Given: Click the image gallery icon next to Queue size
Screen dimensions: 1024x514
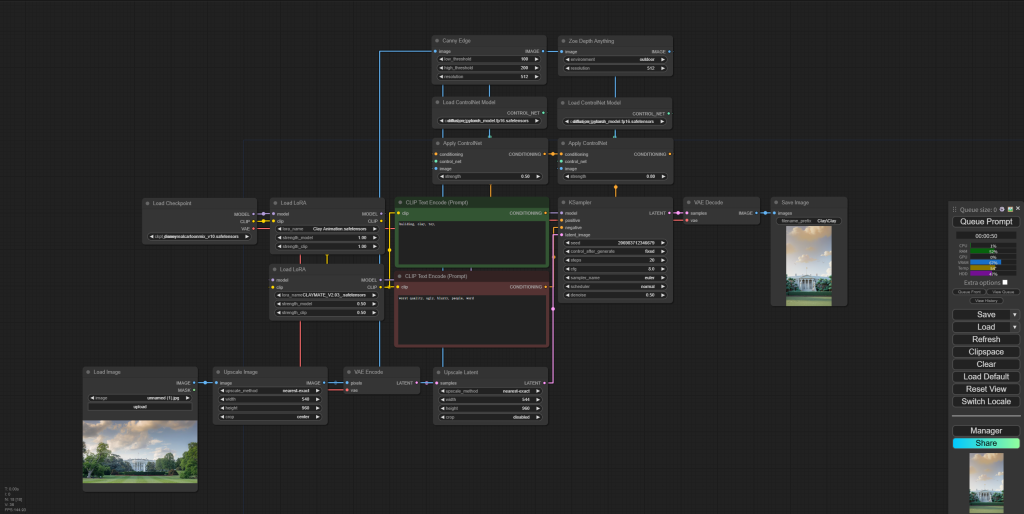Looking at the screenshot, I should pyautogui.click(x=1010, y=209).
